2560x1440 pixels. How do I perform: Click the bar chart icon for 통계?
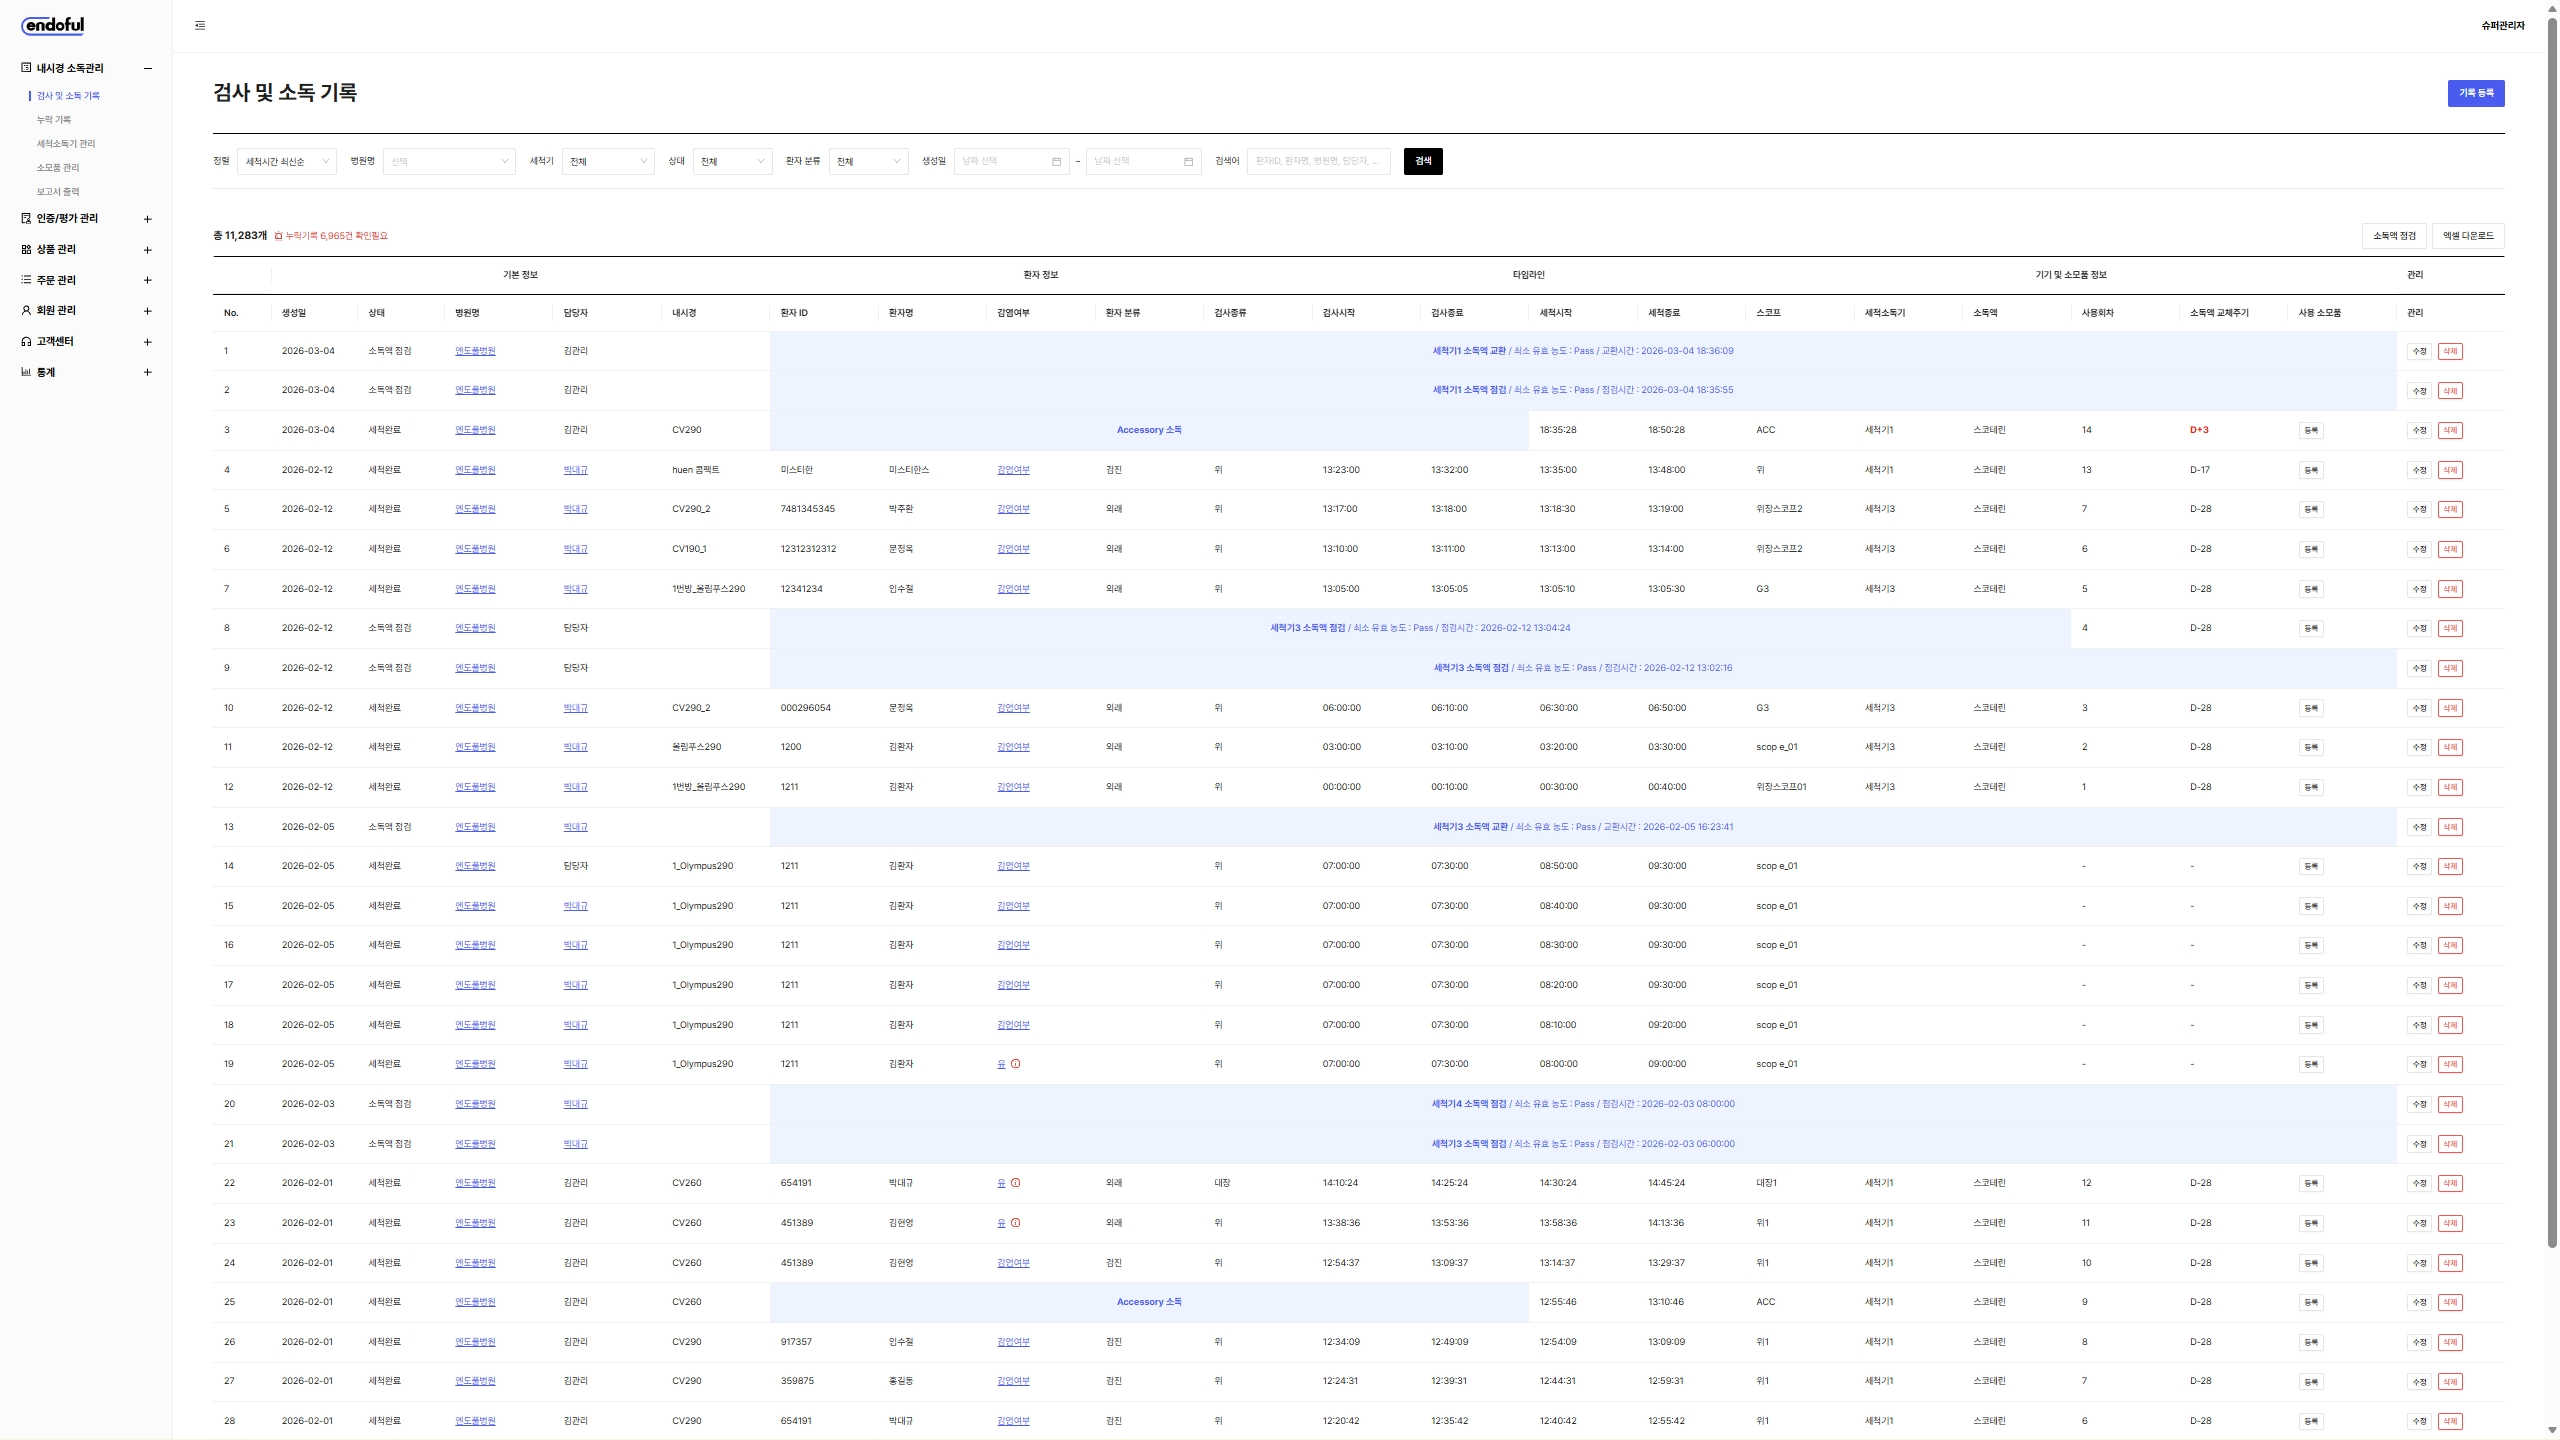pyautogui.click(x=26, y=372)
